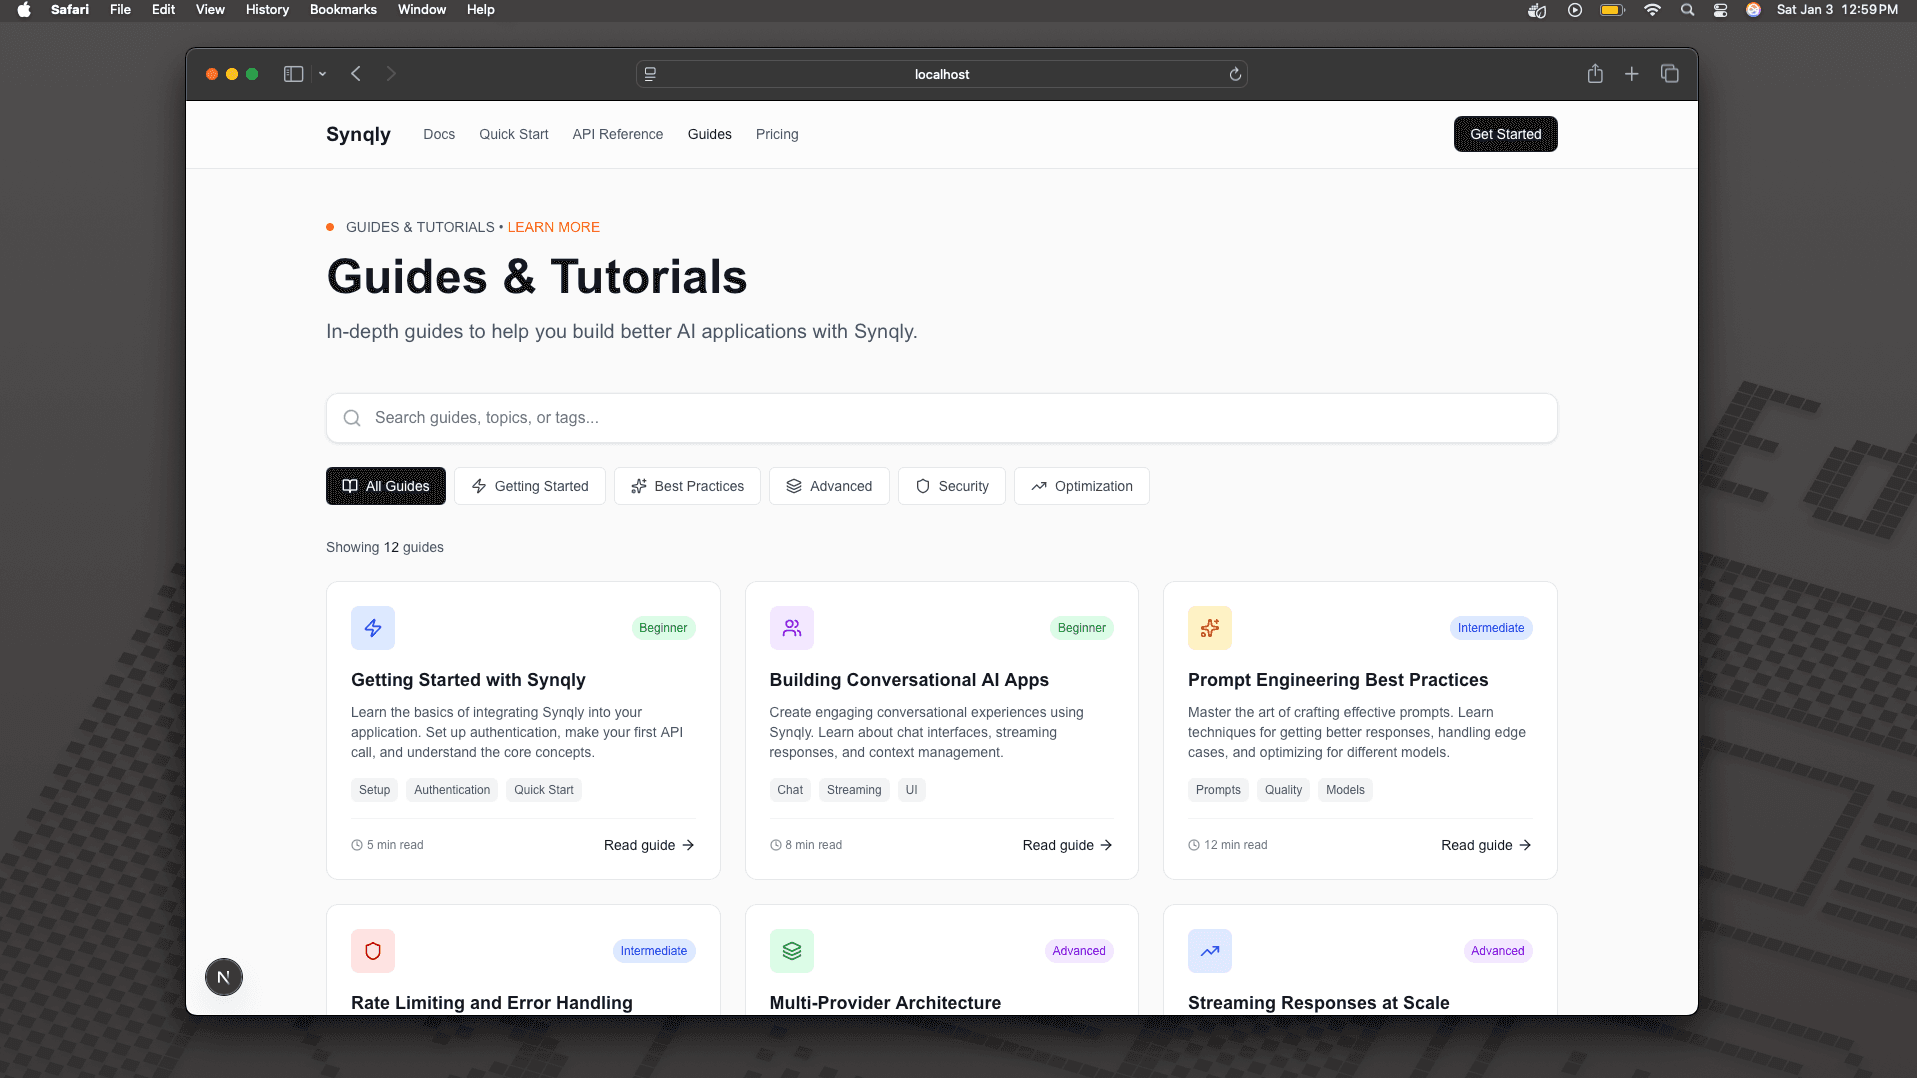Image resolution: width=1917 pixels, height=1078 pixels.
Task: Click the Models tag
Action: [x=1345, y=790]
